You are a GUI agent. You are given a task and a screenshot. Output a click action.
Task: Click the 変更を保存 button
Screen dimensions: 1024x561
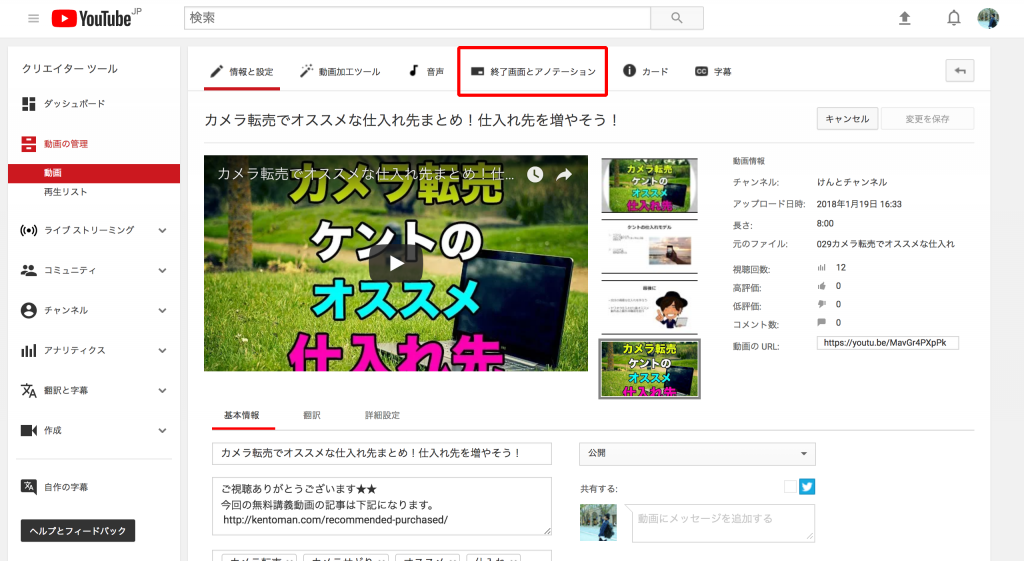pos(927,119)
